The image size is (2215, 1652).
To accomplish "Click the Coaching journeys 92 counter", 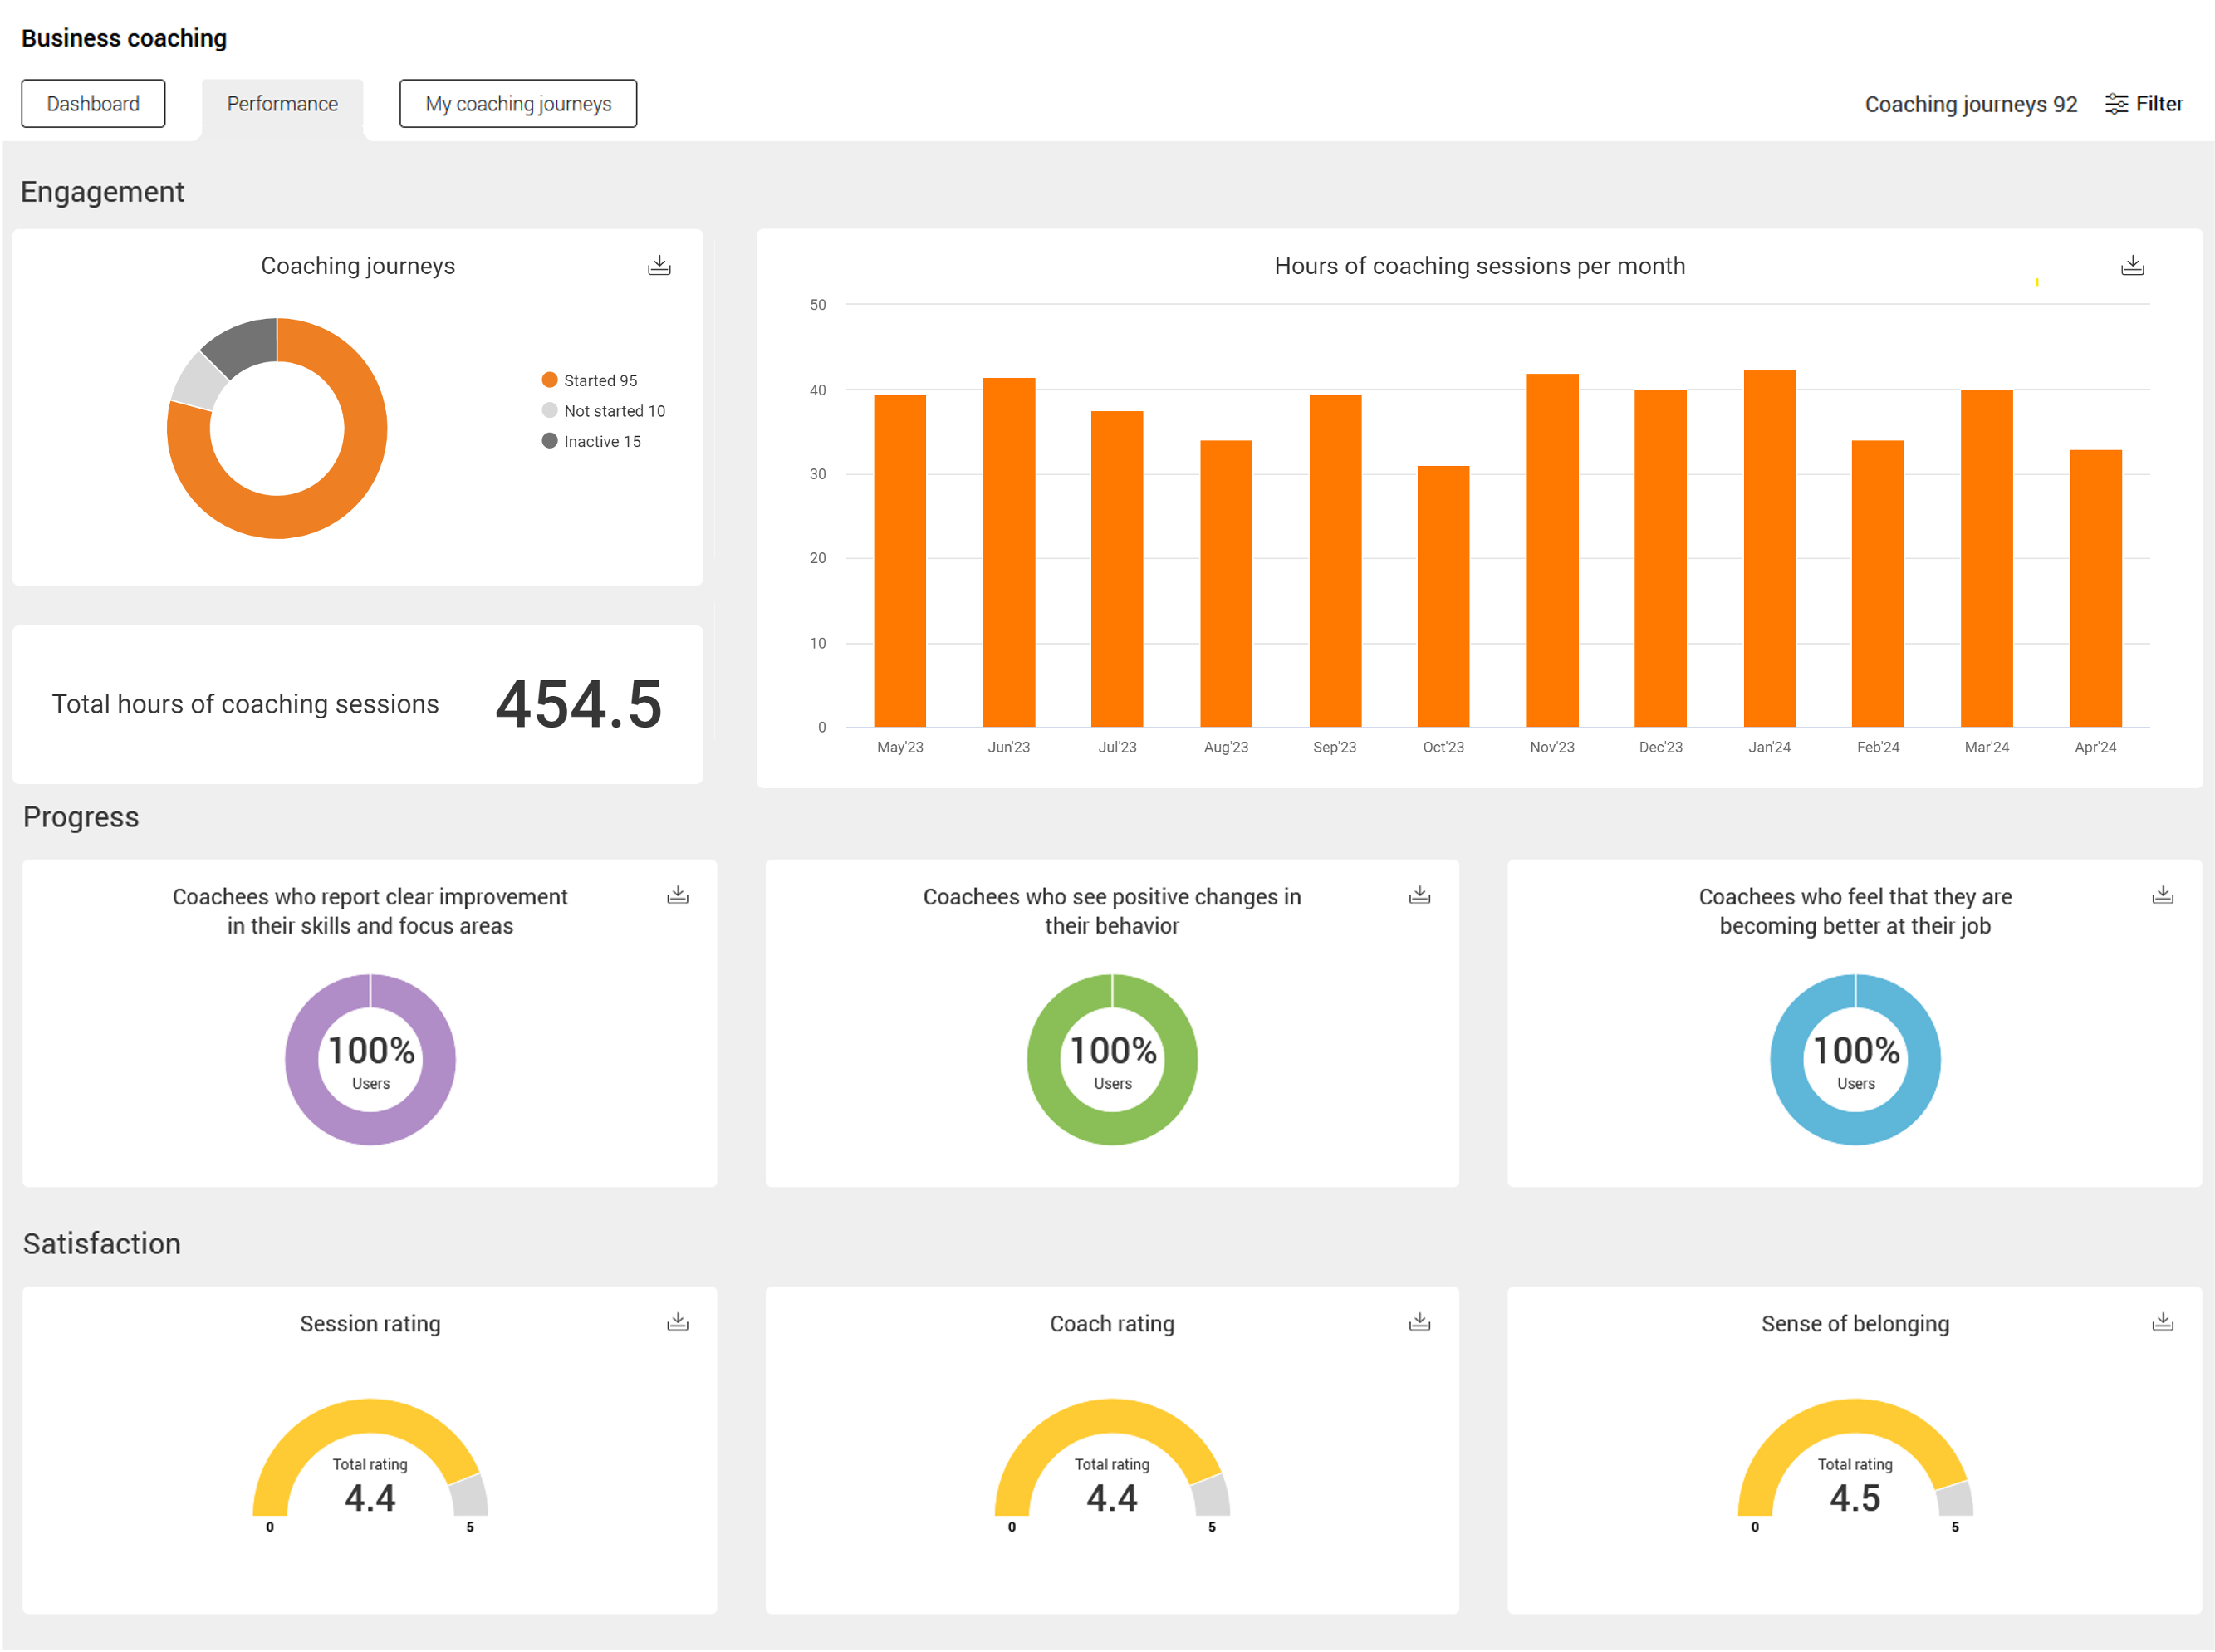I will click(x=1970, y=104).
